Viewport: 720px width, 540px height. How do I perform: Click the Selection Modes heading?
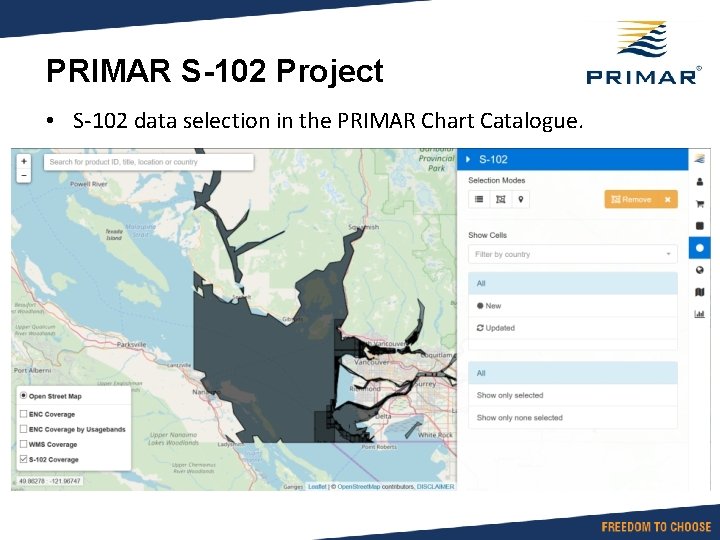point(496,180)
